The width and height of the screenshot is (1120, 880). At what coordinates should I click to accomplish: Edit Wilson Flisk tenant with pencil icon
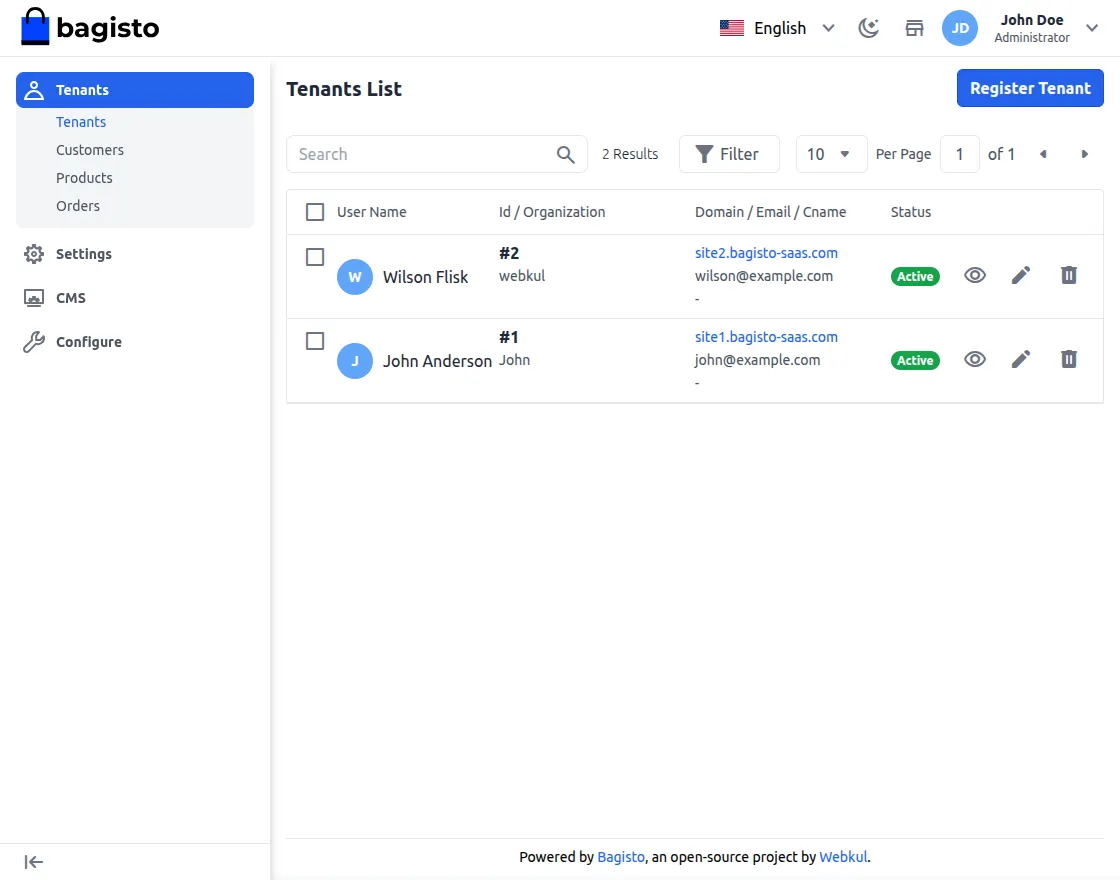1021,276
